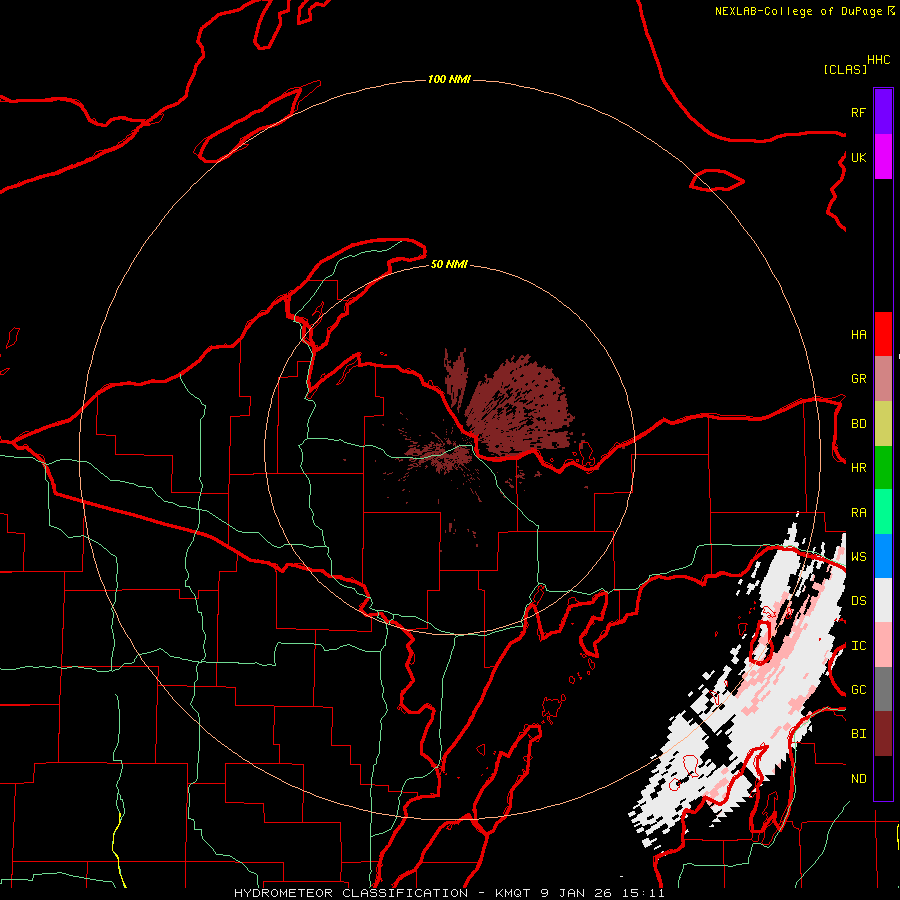This screenshot has height=900, width=900.
Task: Click the WS blue legend swatch
Action: coord(883,556)
